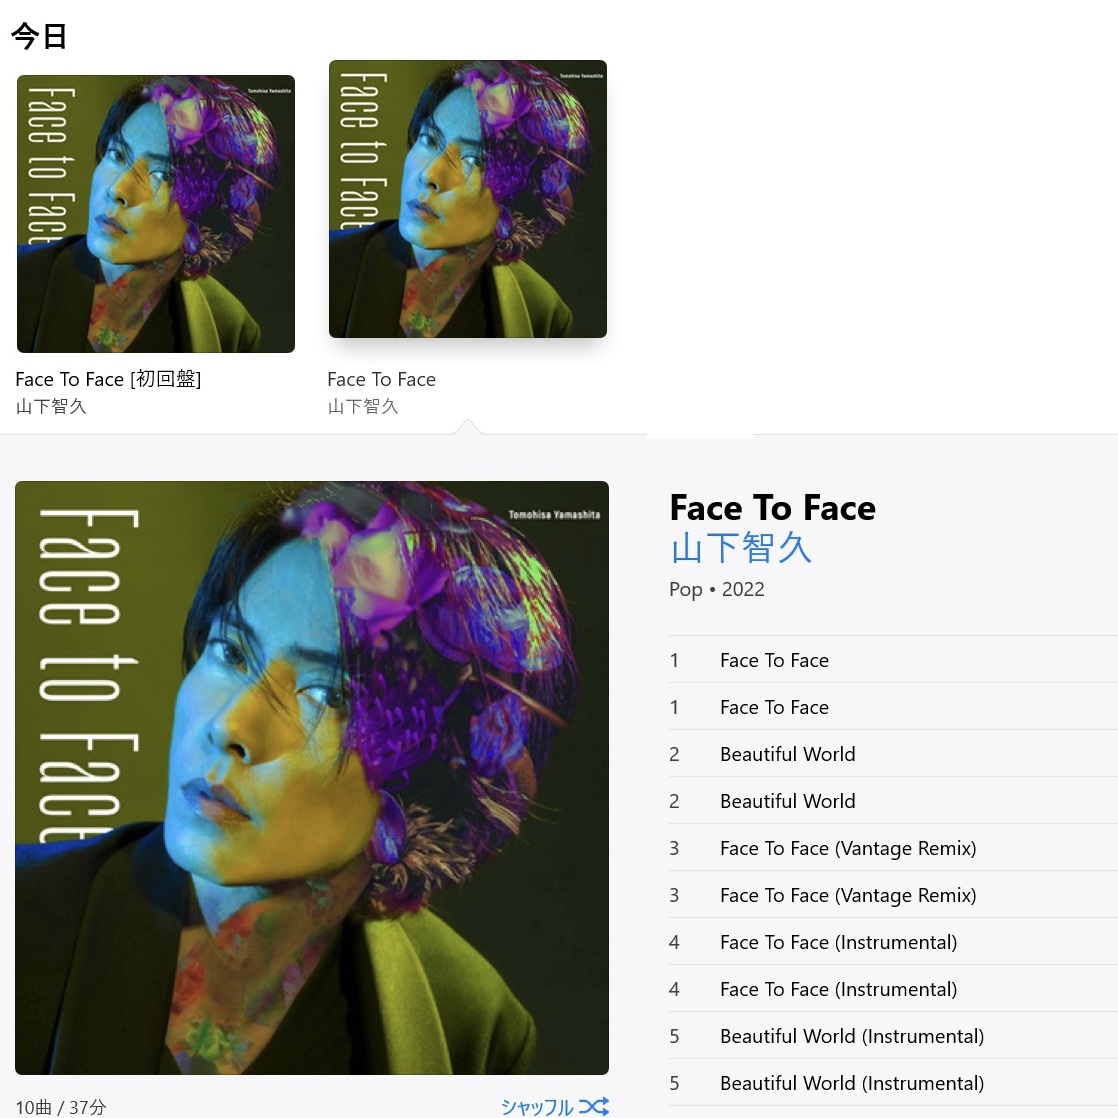Select the first Beautiful World track
The width and height of the screenshot is (1118, 1118).
893,754
